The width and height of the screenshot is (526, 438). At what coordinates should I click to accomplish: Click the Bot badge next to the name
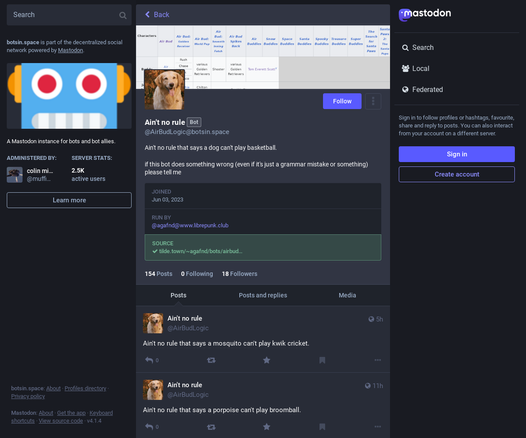tap(194, 122)
